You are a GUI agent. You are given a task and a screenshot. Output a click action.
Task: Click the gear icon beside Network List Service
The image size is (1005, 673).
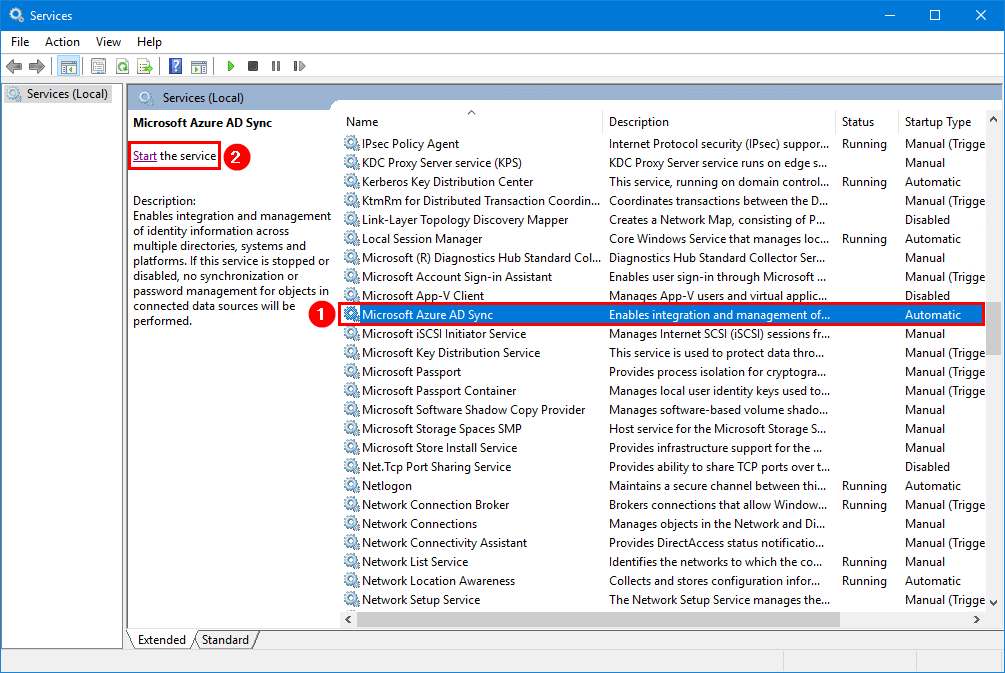coord(351,561)
